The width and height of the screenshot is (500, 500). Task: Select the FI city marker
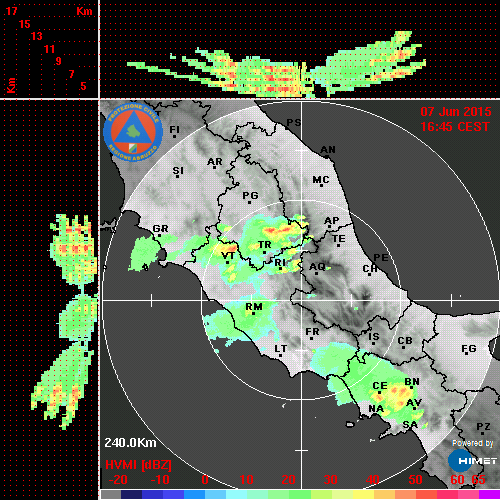click(174, 130)
